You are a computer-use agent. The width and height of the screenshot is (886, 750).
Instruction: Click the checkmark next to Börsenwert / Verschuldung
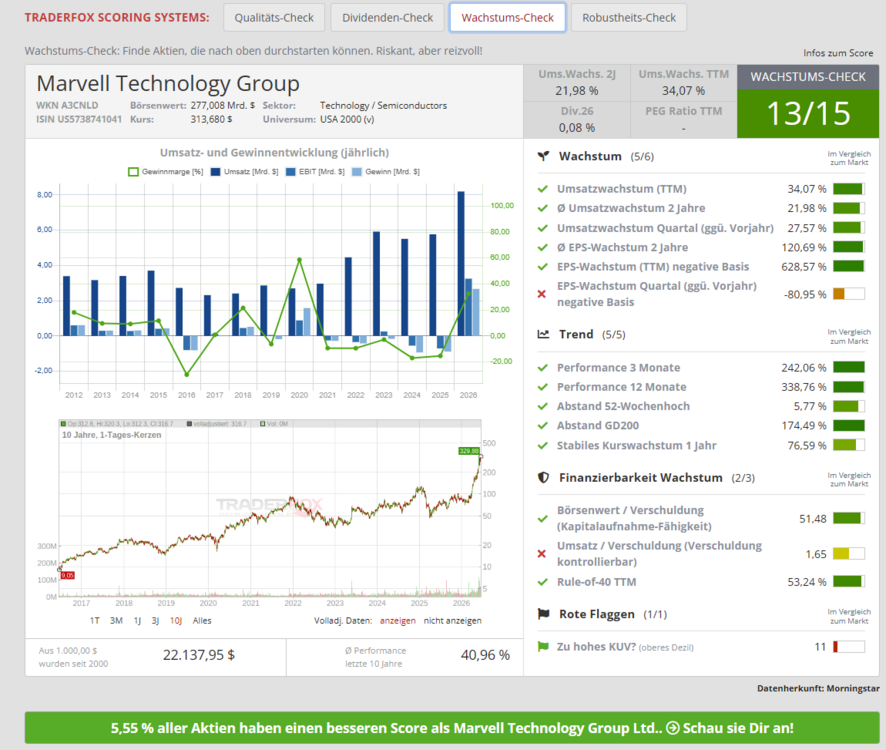542,518
